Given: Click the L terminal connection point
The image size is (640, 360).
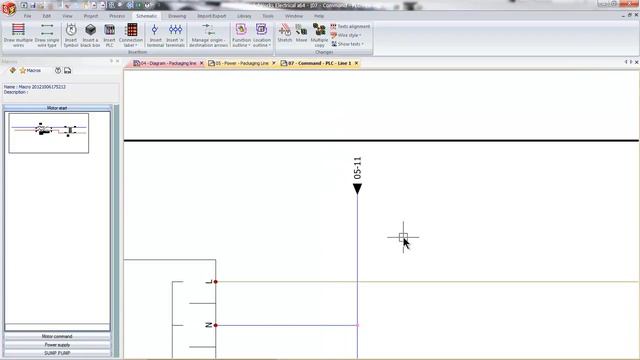Looking at the screenshot, I should (x=216, y=282).
